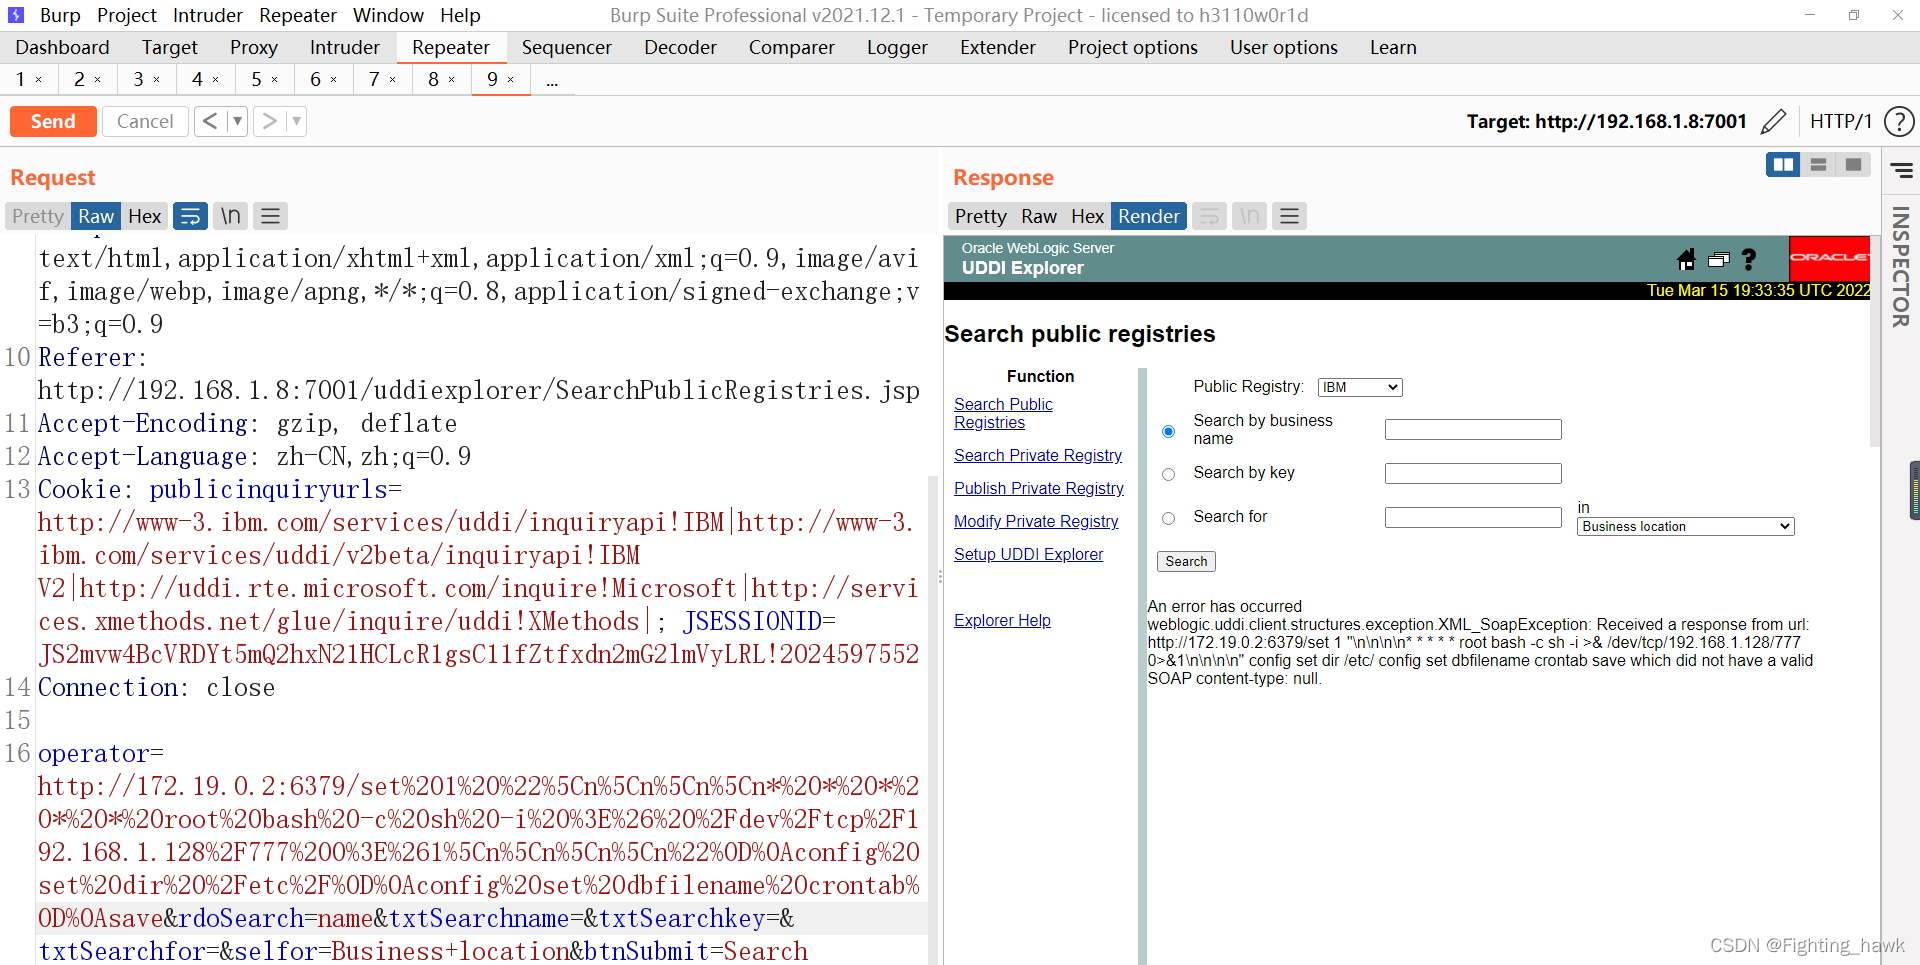Screen dimensions: 1920x965
Task: Select 'Search by key' radio button
Action: (1168, 474)
